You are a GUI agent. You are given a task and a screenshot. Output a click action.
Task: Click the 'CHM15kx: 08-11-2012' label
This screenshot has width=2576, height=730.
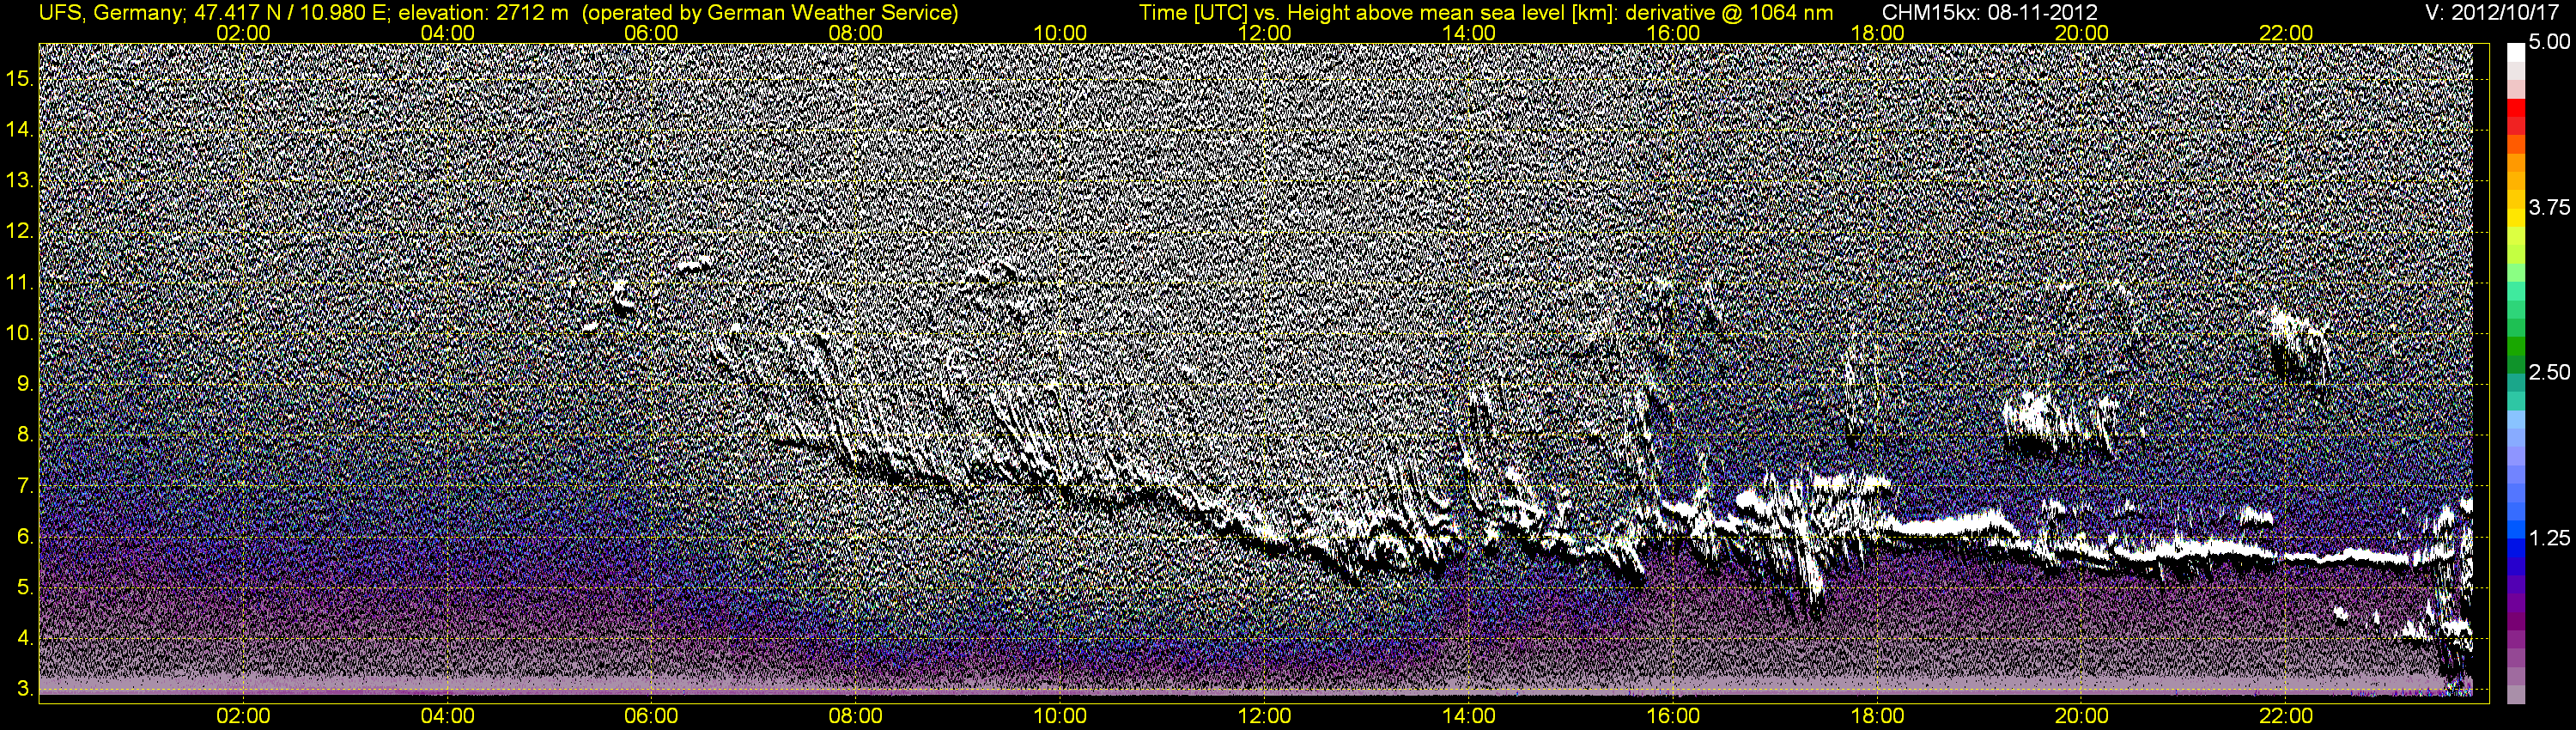click(1990, 12)
